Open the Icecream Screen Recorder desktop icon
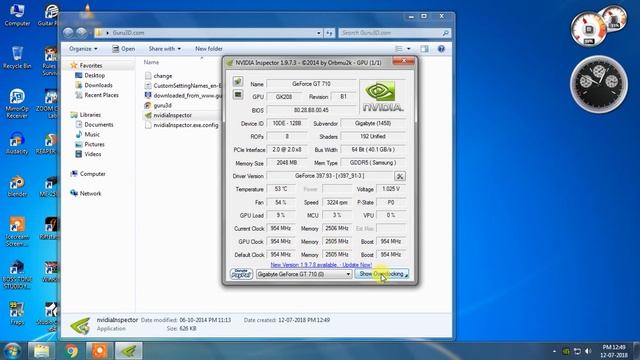 click(17, 232)
